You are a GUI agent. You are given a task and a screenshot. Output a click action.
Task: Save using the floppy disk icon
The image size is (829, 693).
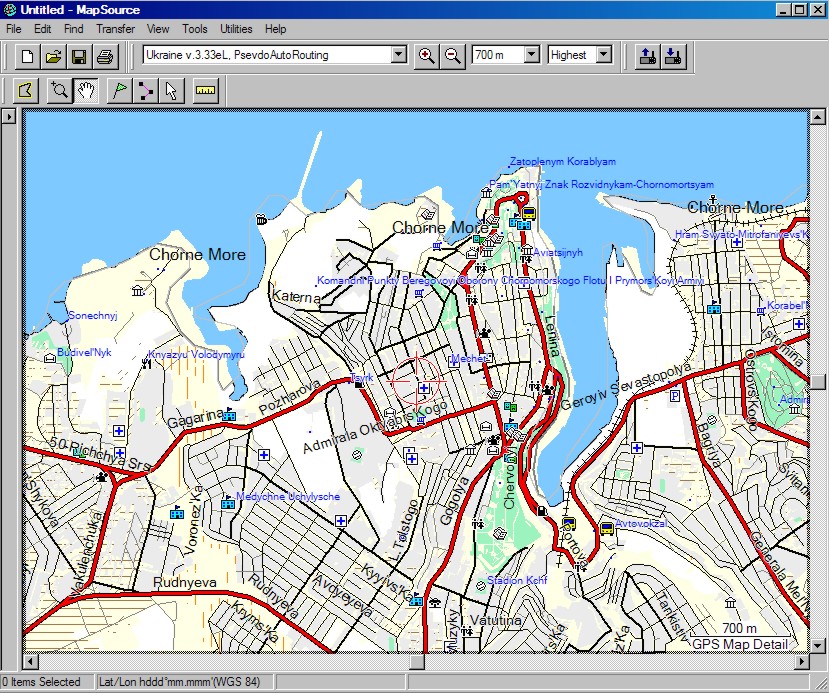[x=79, y=56]
